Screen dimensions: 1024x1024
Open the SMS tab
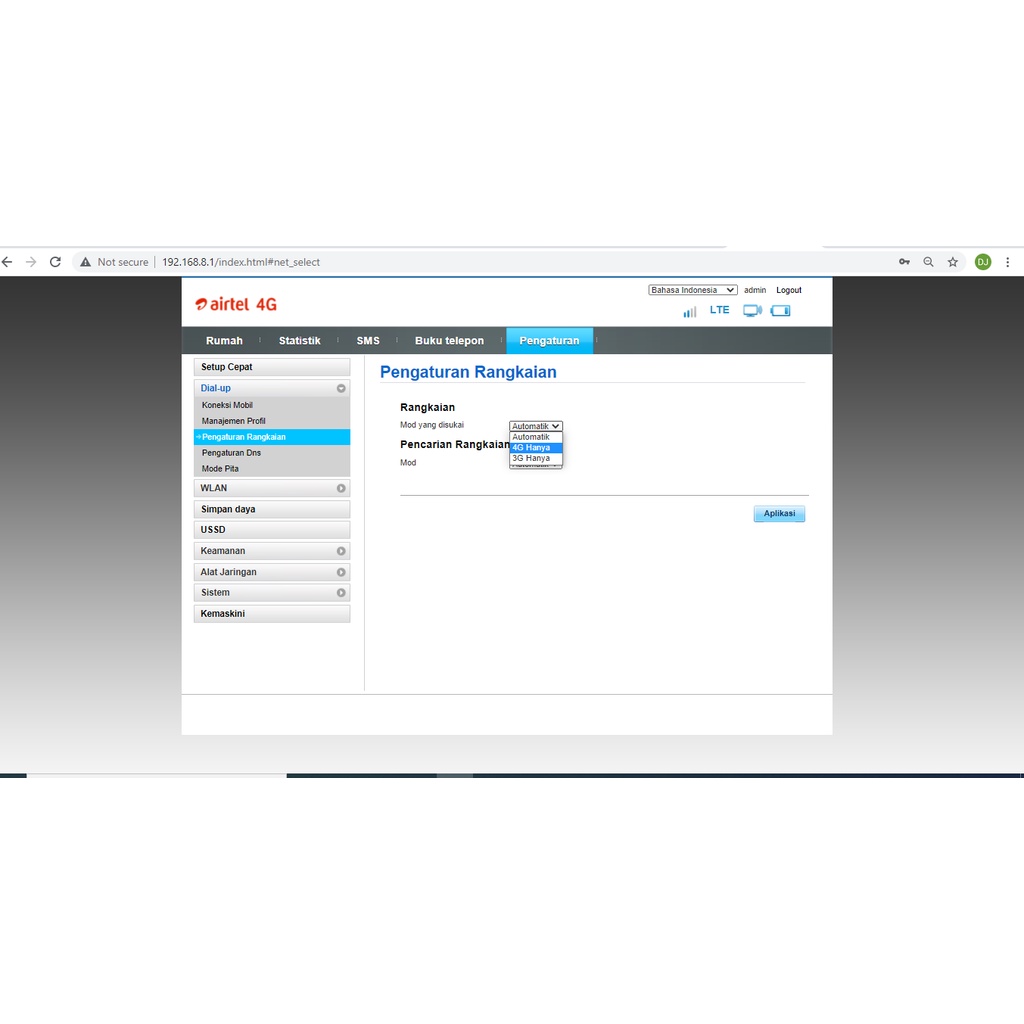pyautogui.click(x=368, y=341)
